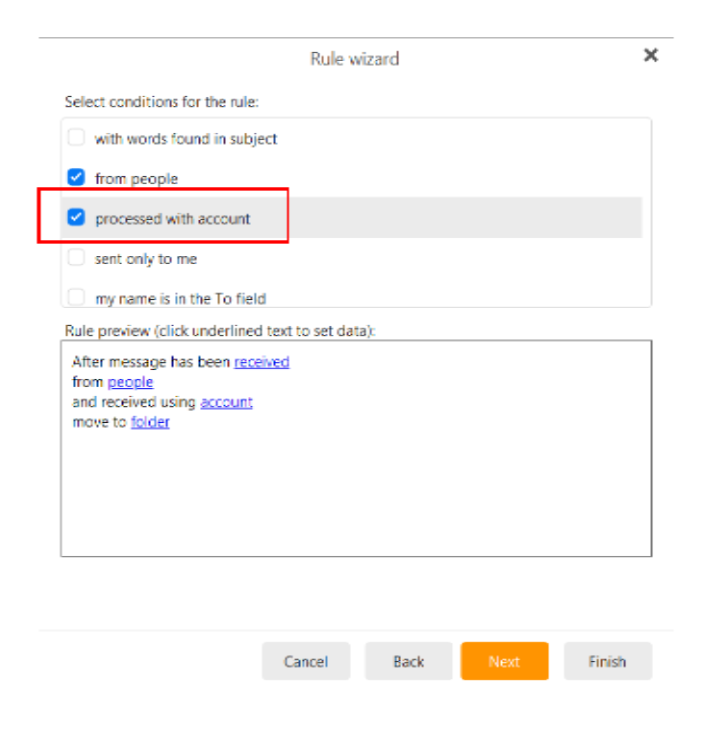Select the 'sent only to me' label
Image resolution: width=710 pixels, height=732 pixels.
146,259
